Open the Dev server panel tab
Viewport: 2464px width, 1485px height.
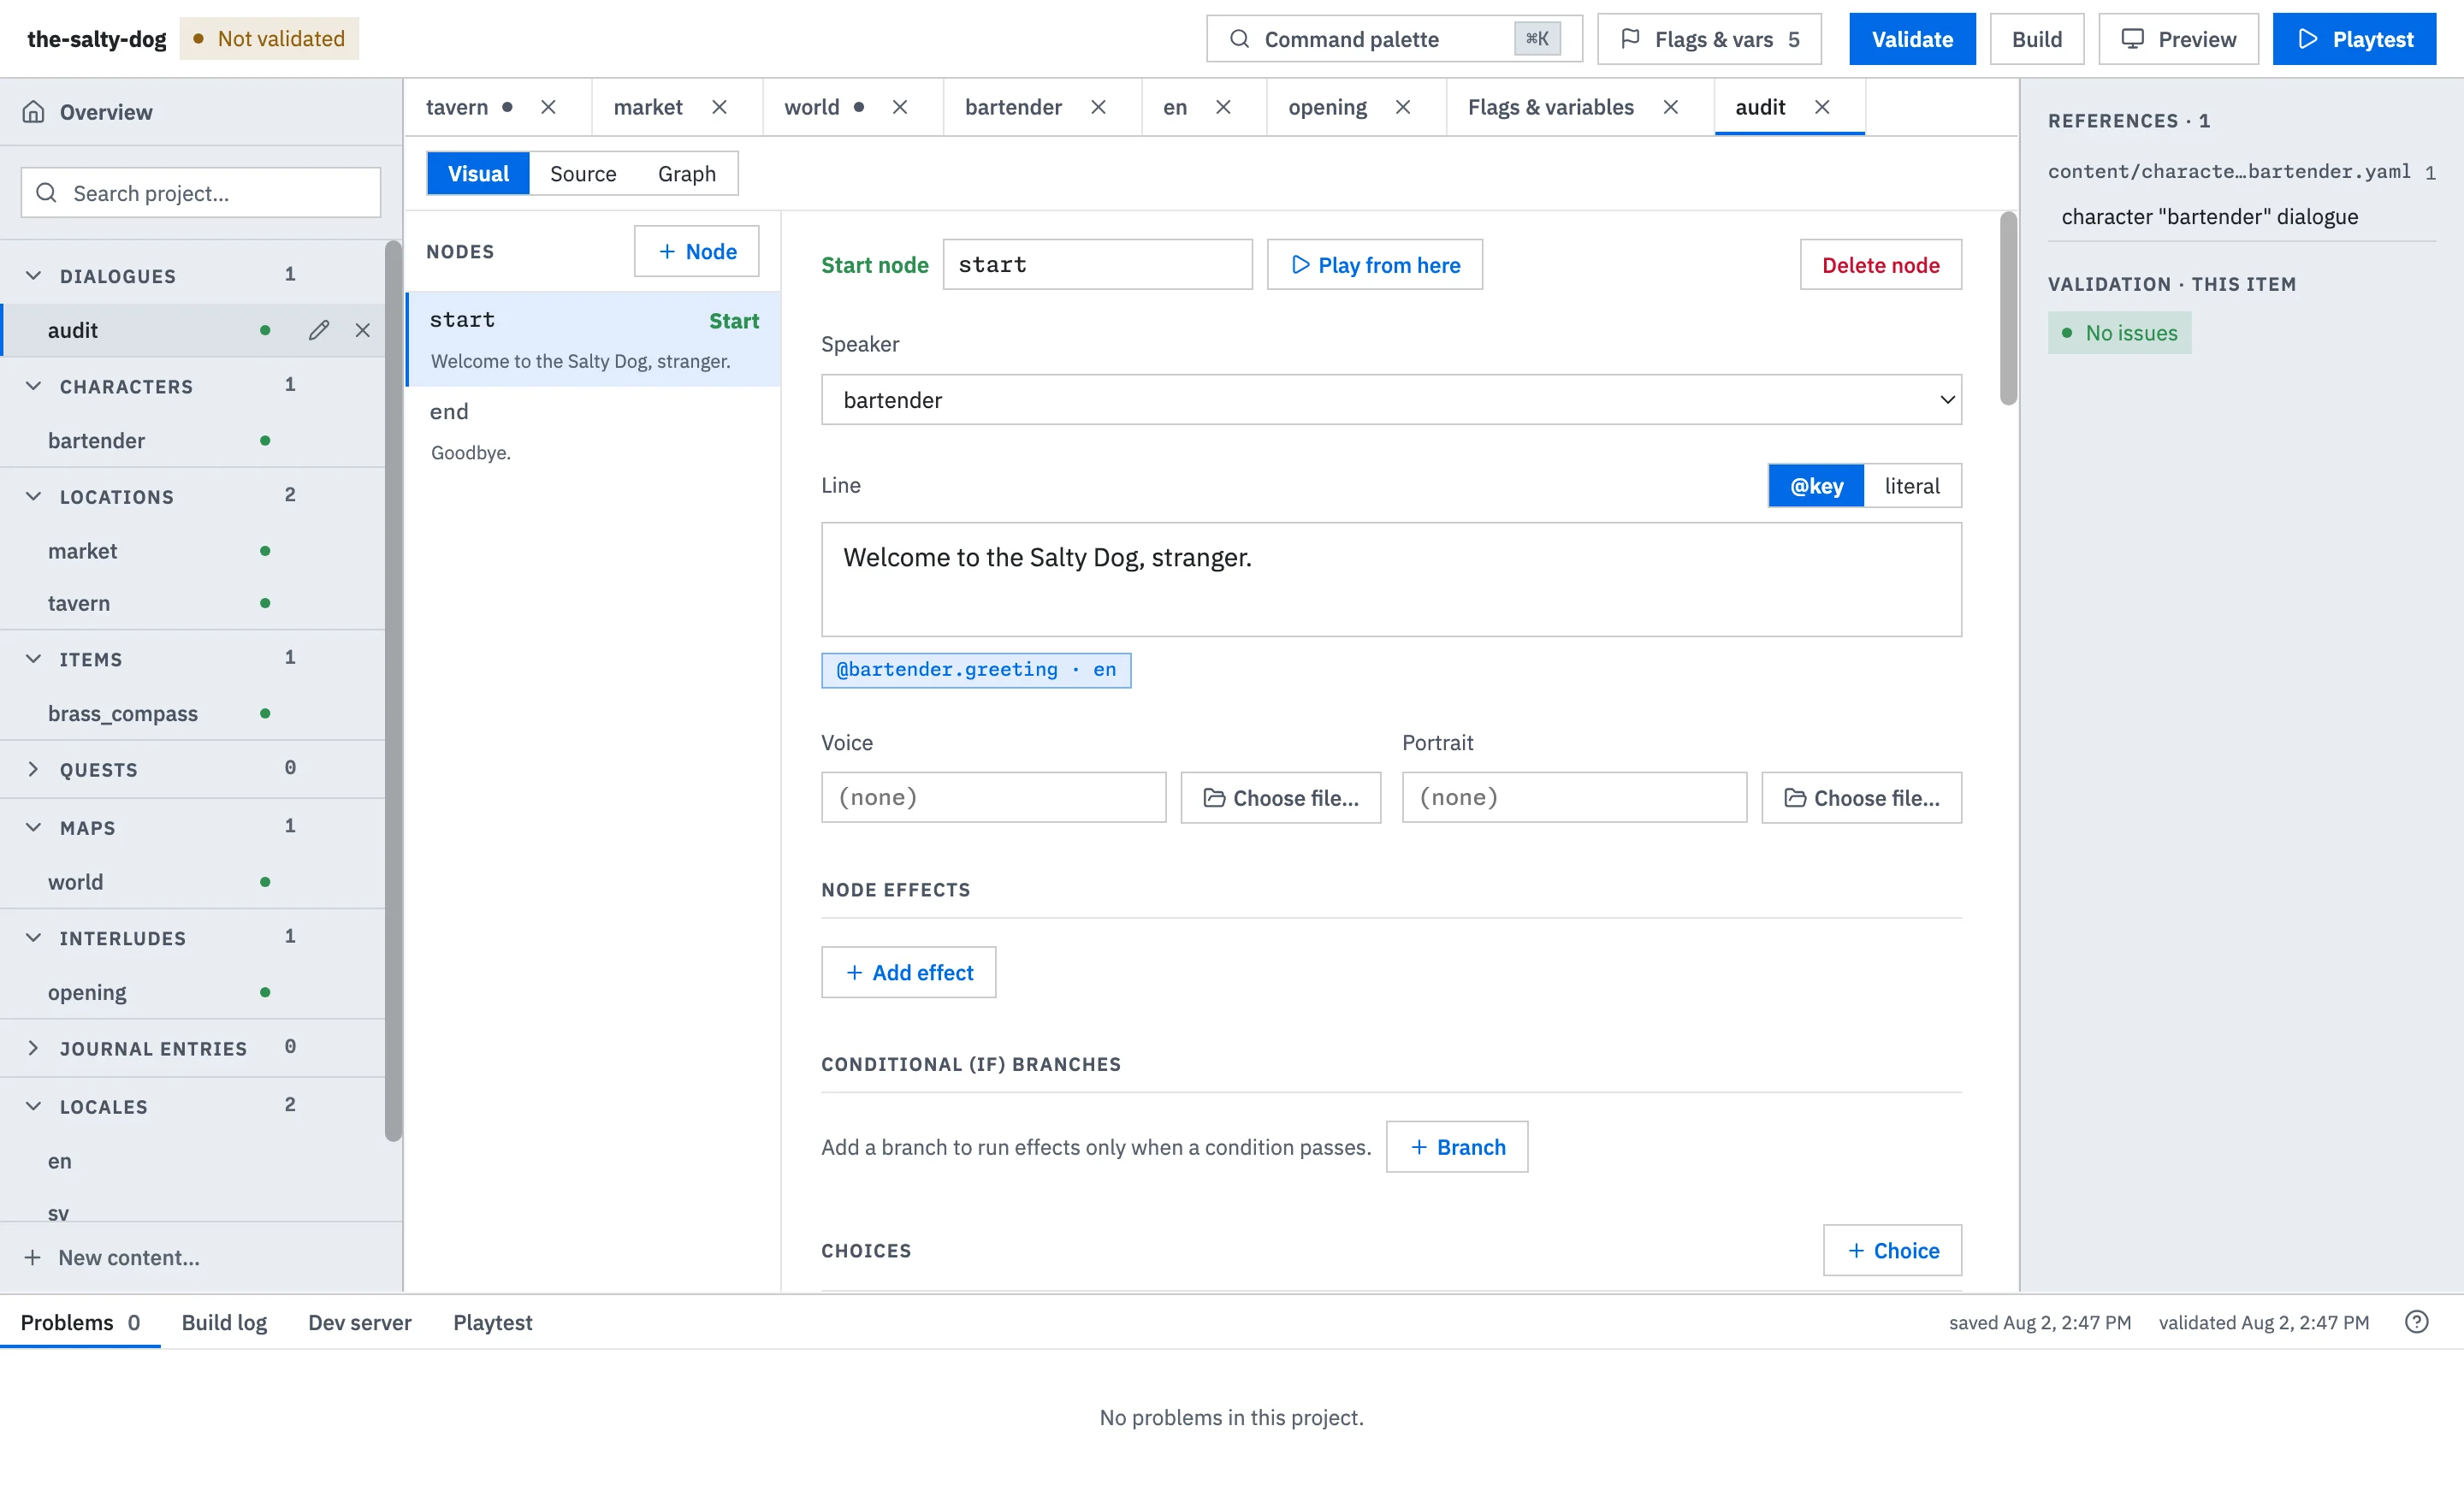pos(360,1322)
